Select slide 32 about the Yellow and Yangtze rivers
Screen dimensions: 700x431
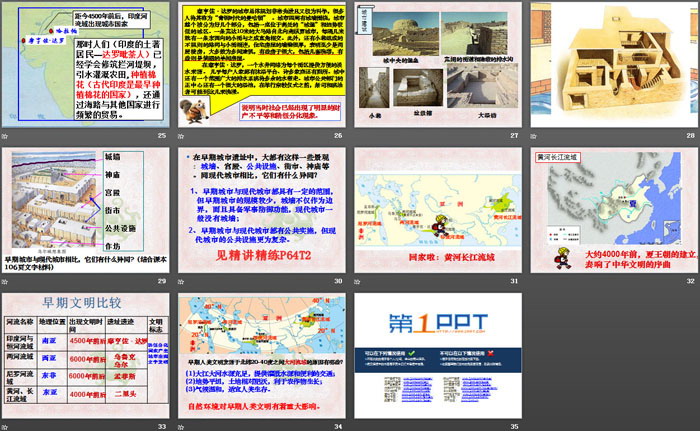(x=613, y=210)
